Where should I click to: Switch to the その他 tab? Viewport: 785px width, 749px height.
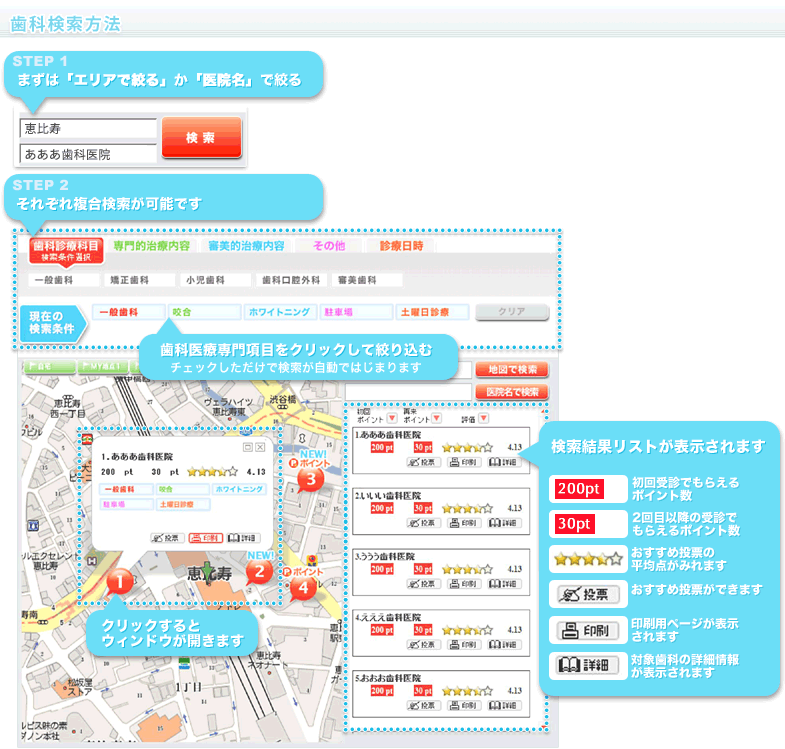point(329,246)
